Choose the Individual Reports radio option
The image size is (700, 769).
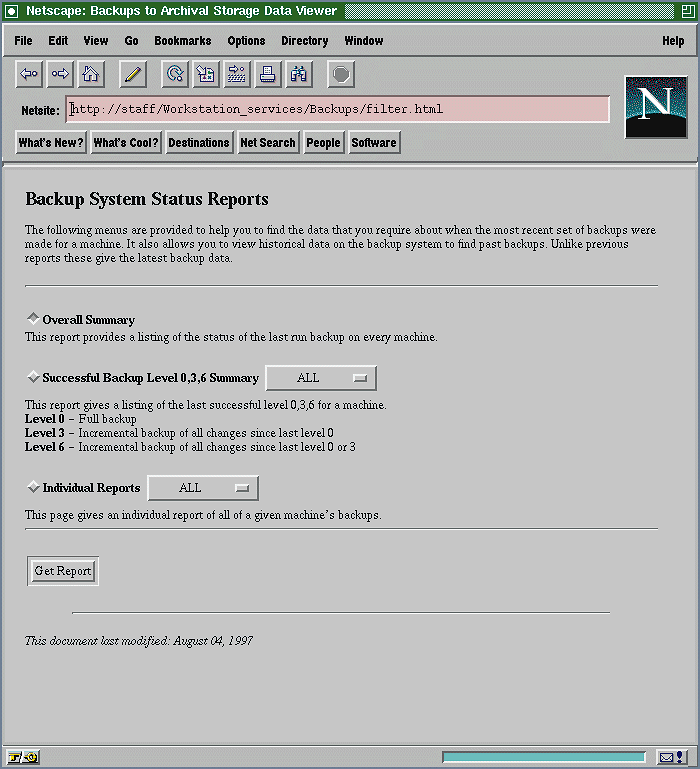coord(33,487)
